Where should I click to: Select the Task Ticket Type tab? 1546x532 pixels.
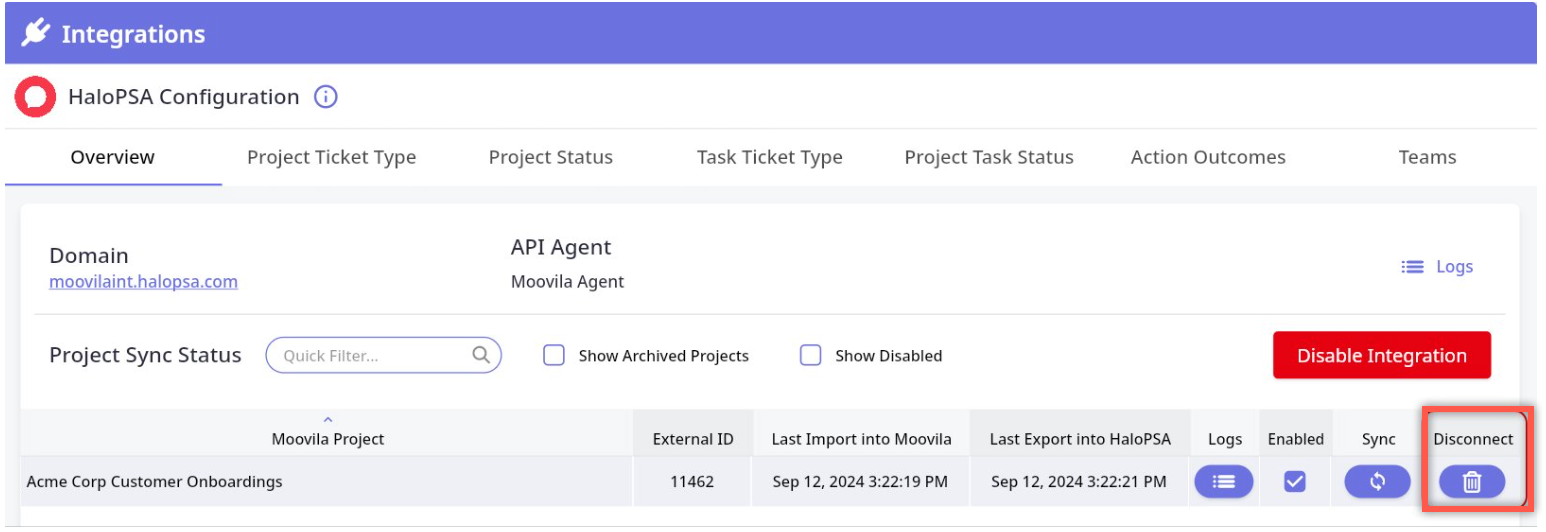[769, 157]
